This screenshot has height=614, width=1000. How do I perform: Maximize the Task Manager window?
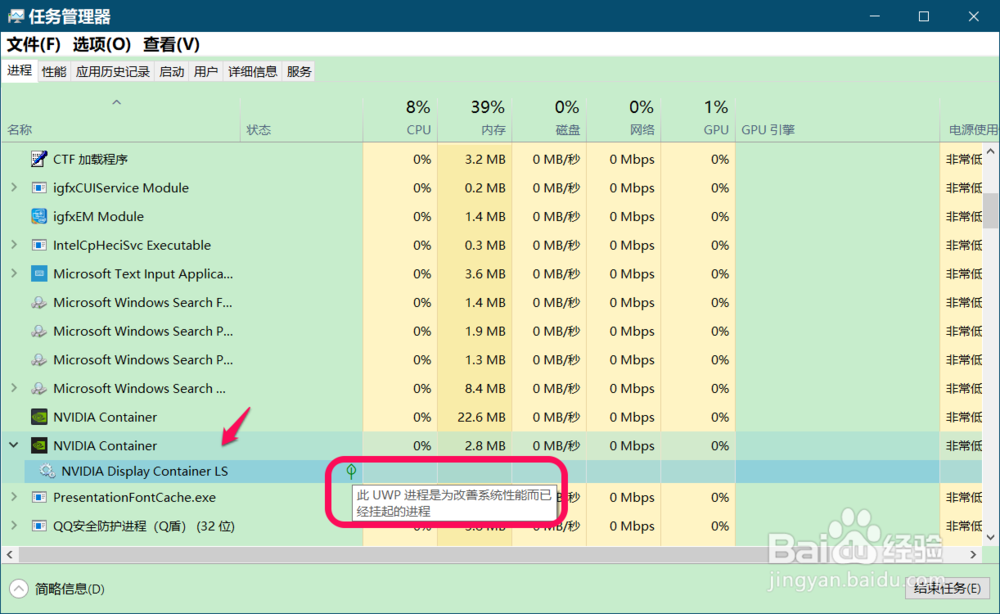point(923,16)
